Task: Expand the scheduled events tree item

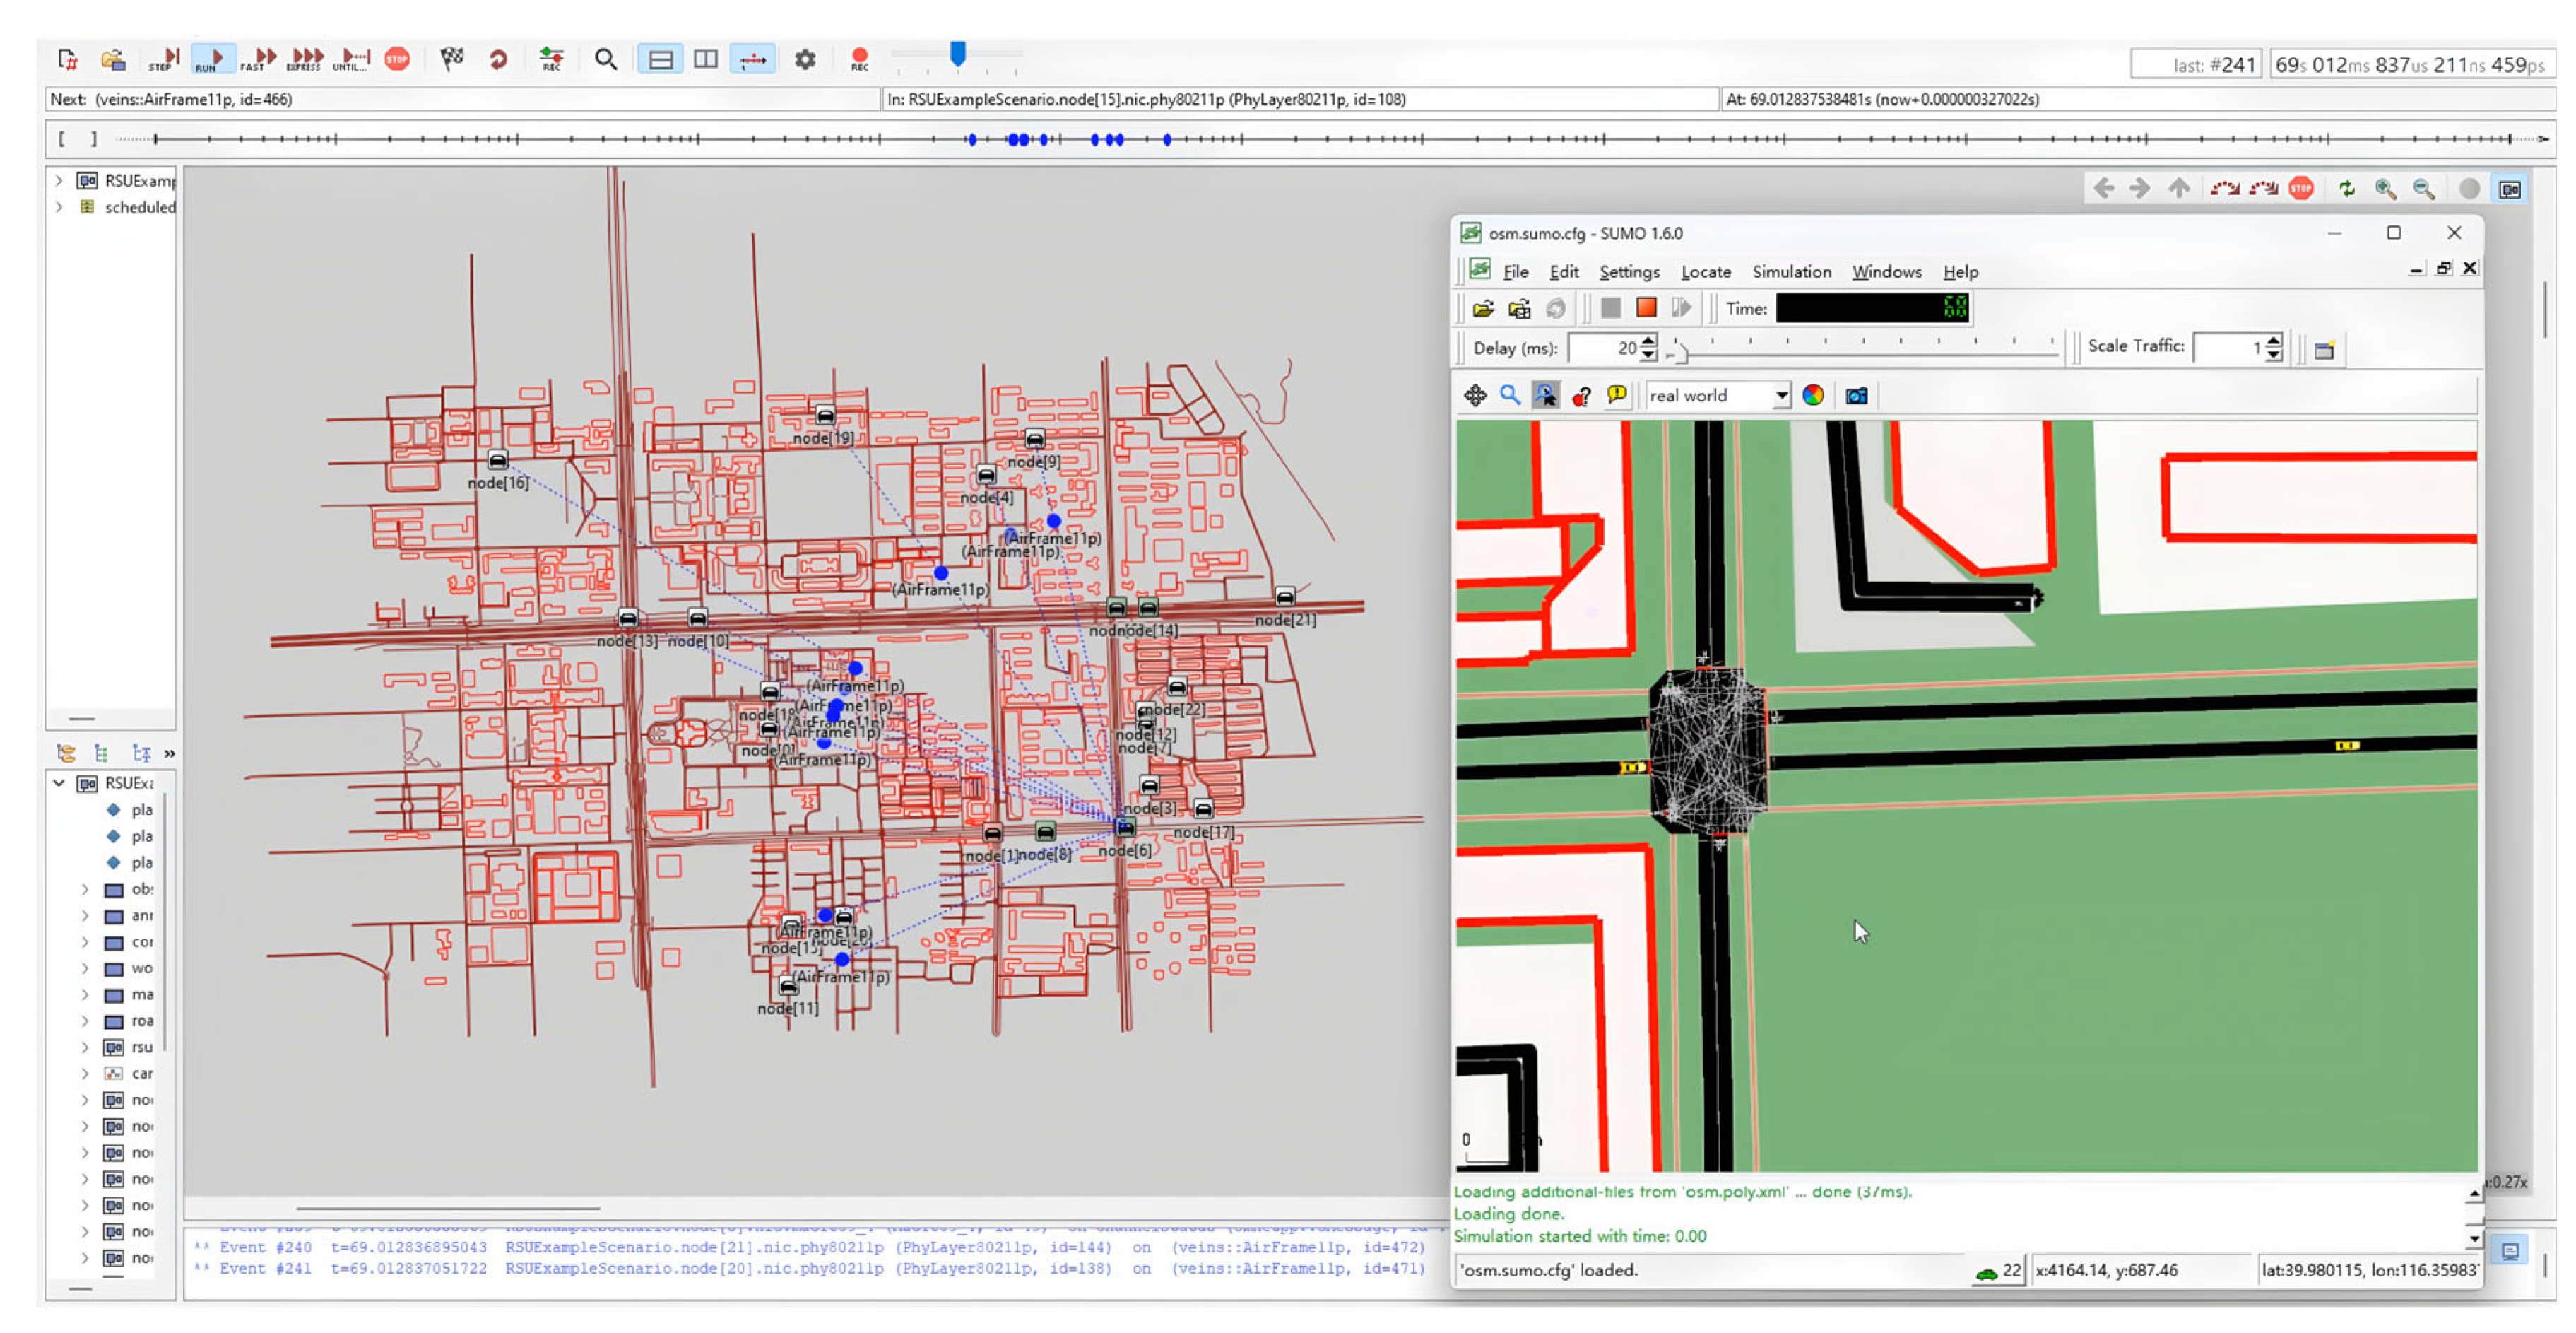Action: [59, 207]
